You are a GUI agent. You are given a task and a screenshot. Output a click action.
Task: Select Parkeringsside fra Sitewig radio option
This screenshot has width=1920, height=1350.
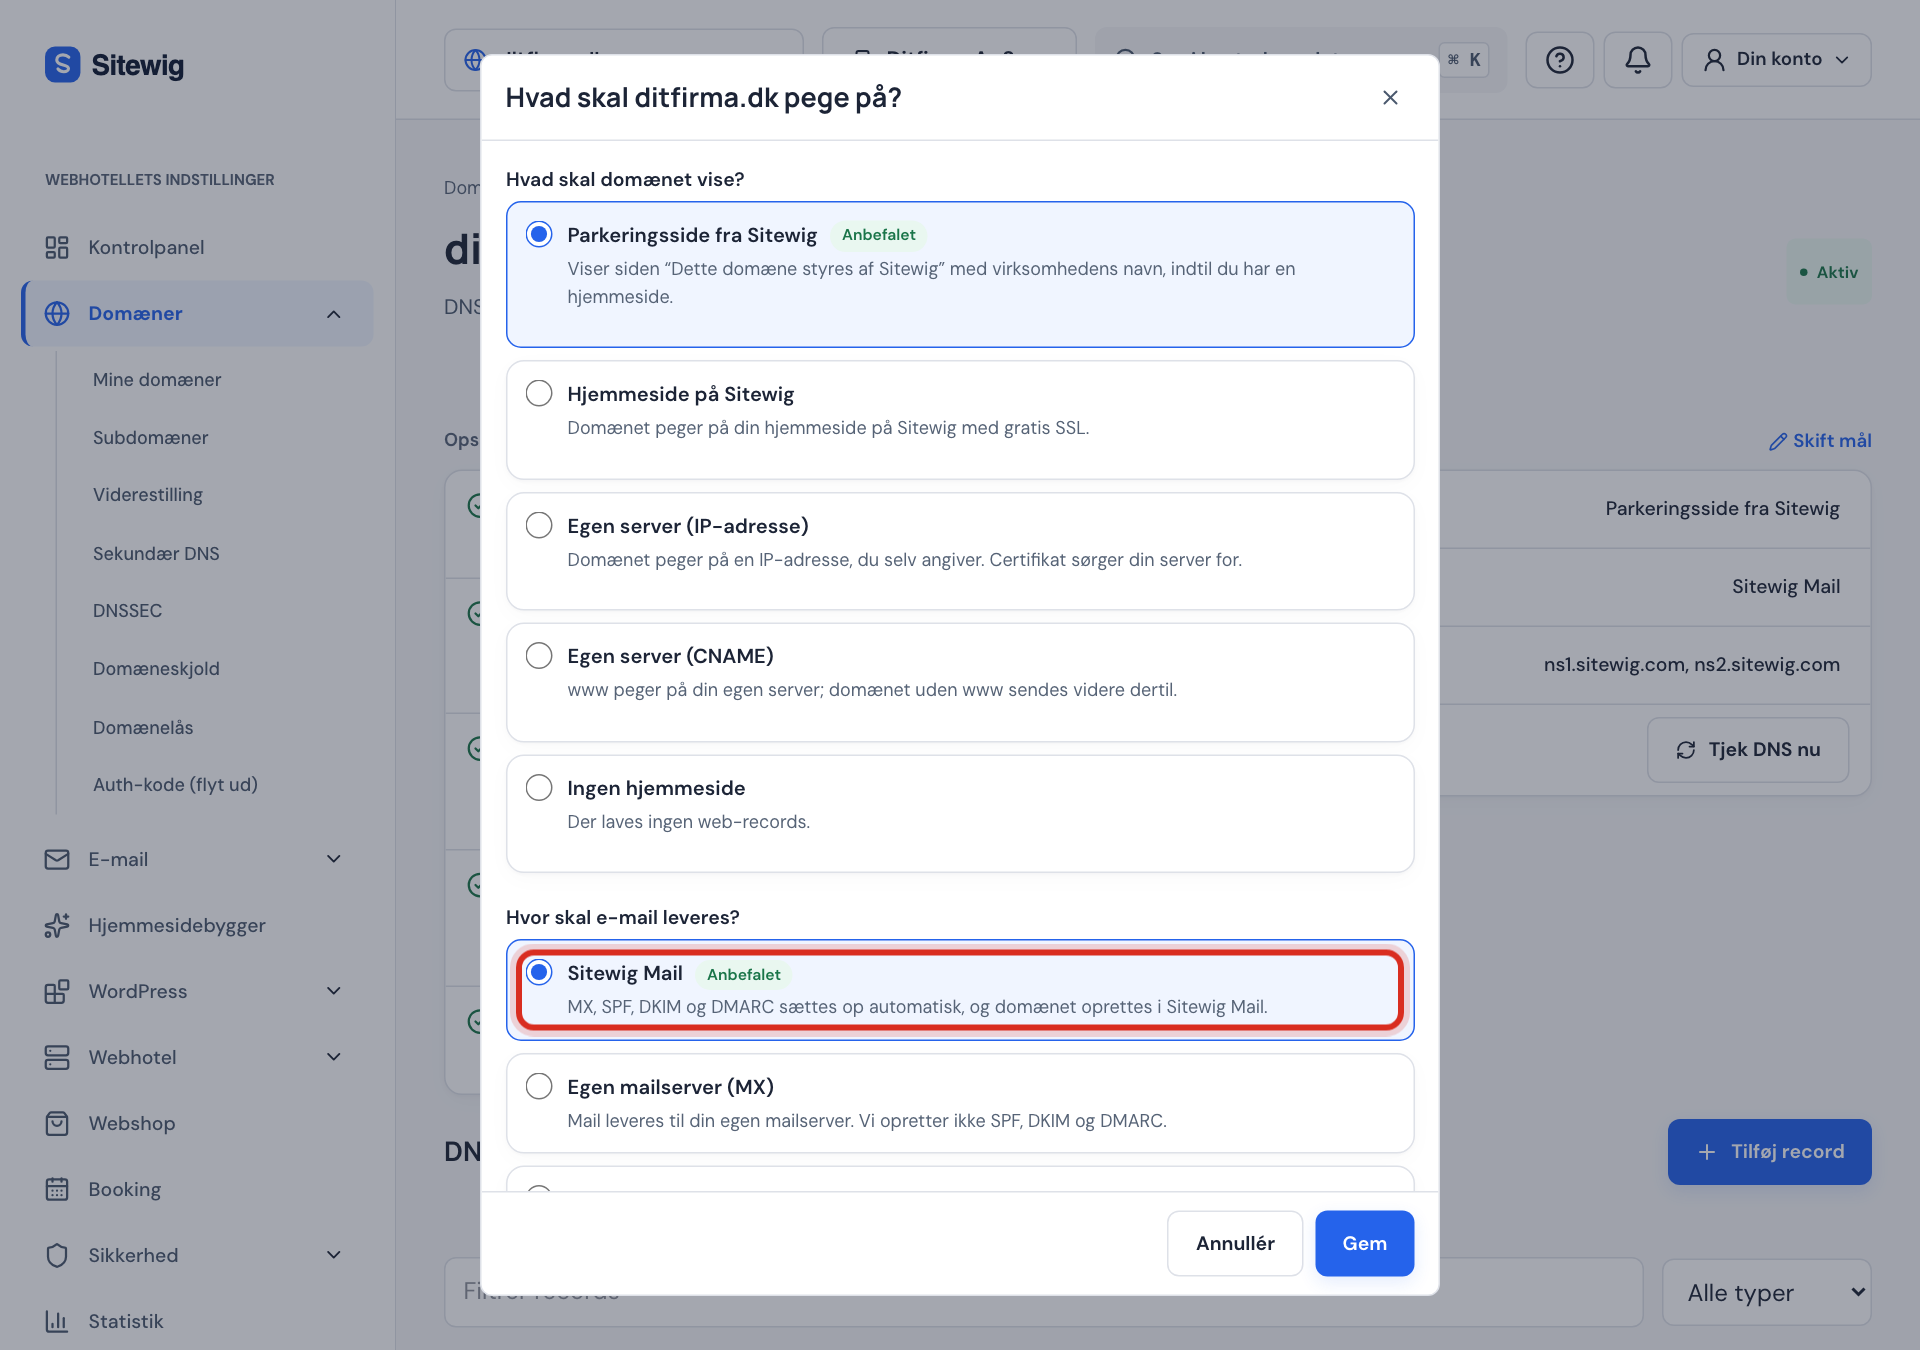click(539, 234)
